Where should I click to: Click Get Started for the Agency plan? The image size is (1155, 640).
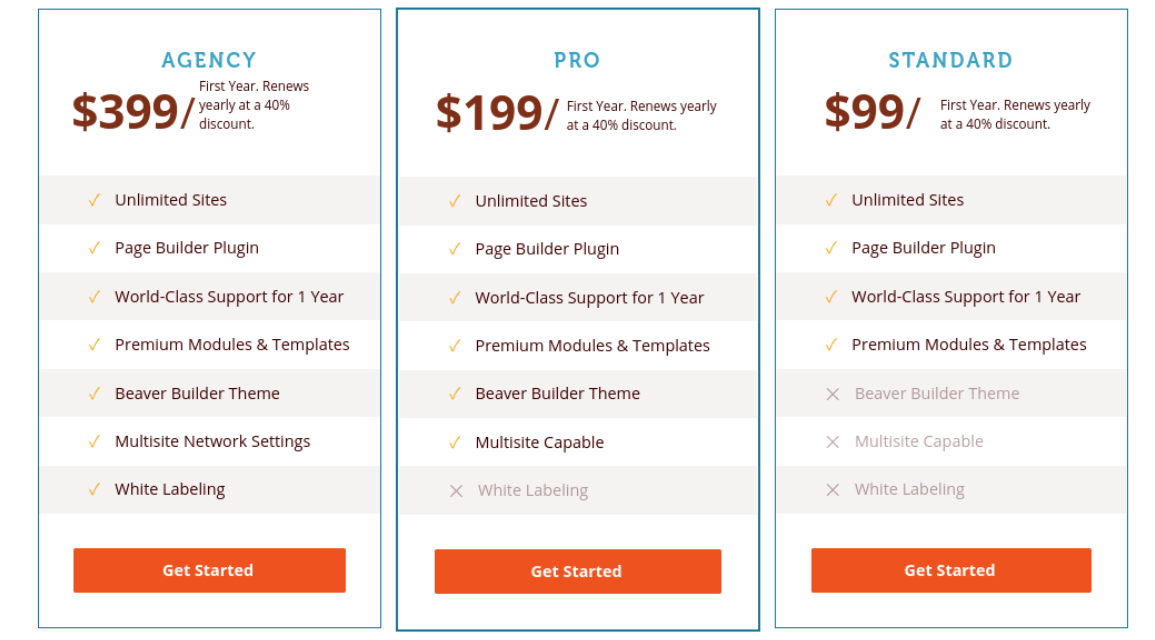pos(209,570)
